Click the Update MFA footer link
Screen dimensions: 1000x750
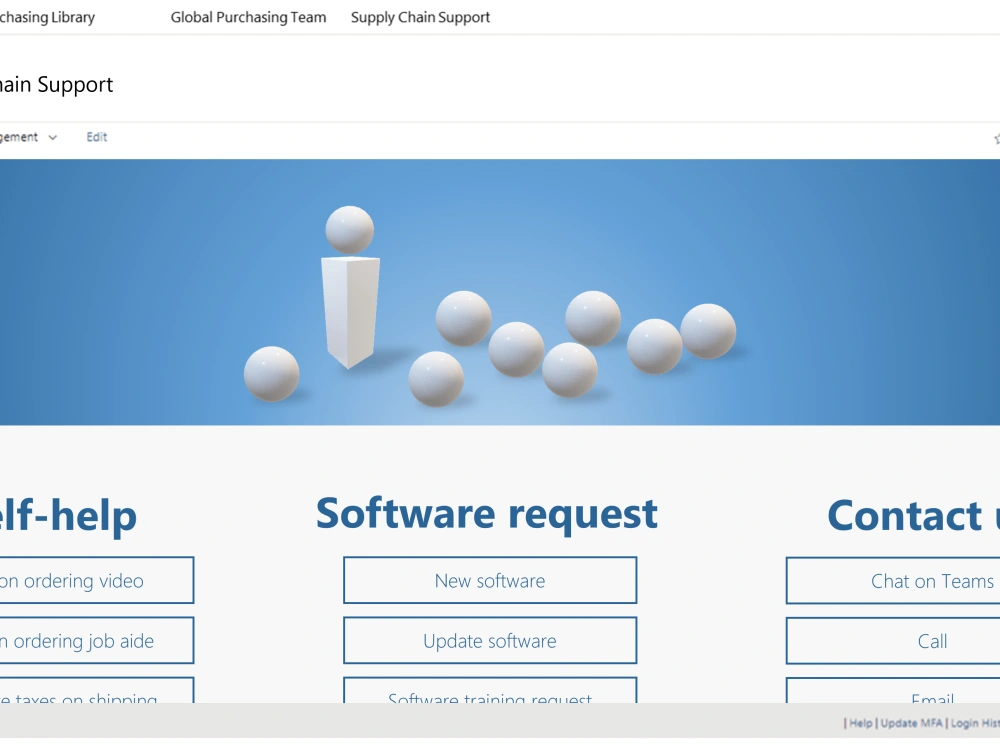click(x=911, y=723)
